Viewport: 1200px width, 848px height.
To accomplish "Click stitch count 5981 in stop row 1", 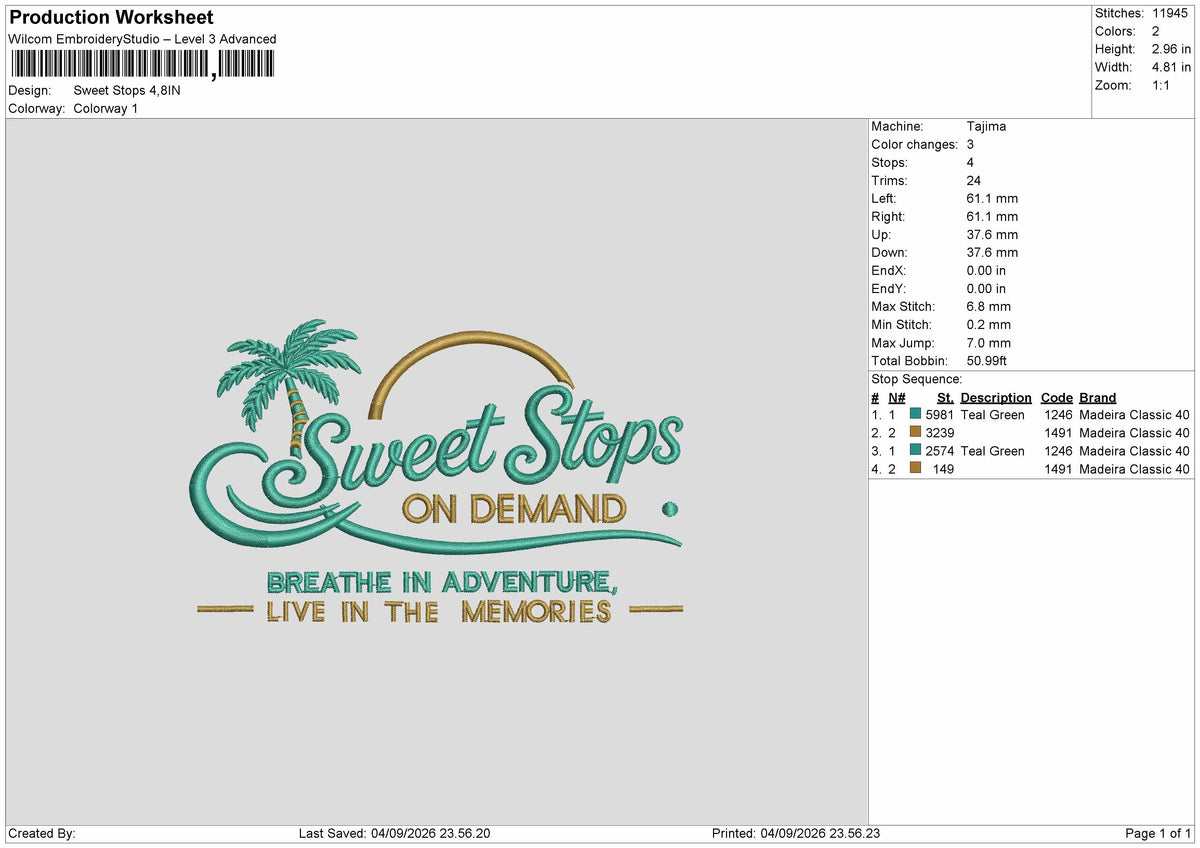I will point(940,414).
